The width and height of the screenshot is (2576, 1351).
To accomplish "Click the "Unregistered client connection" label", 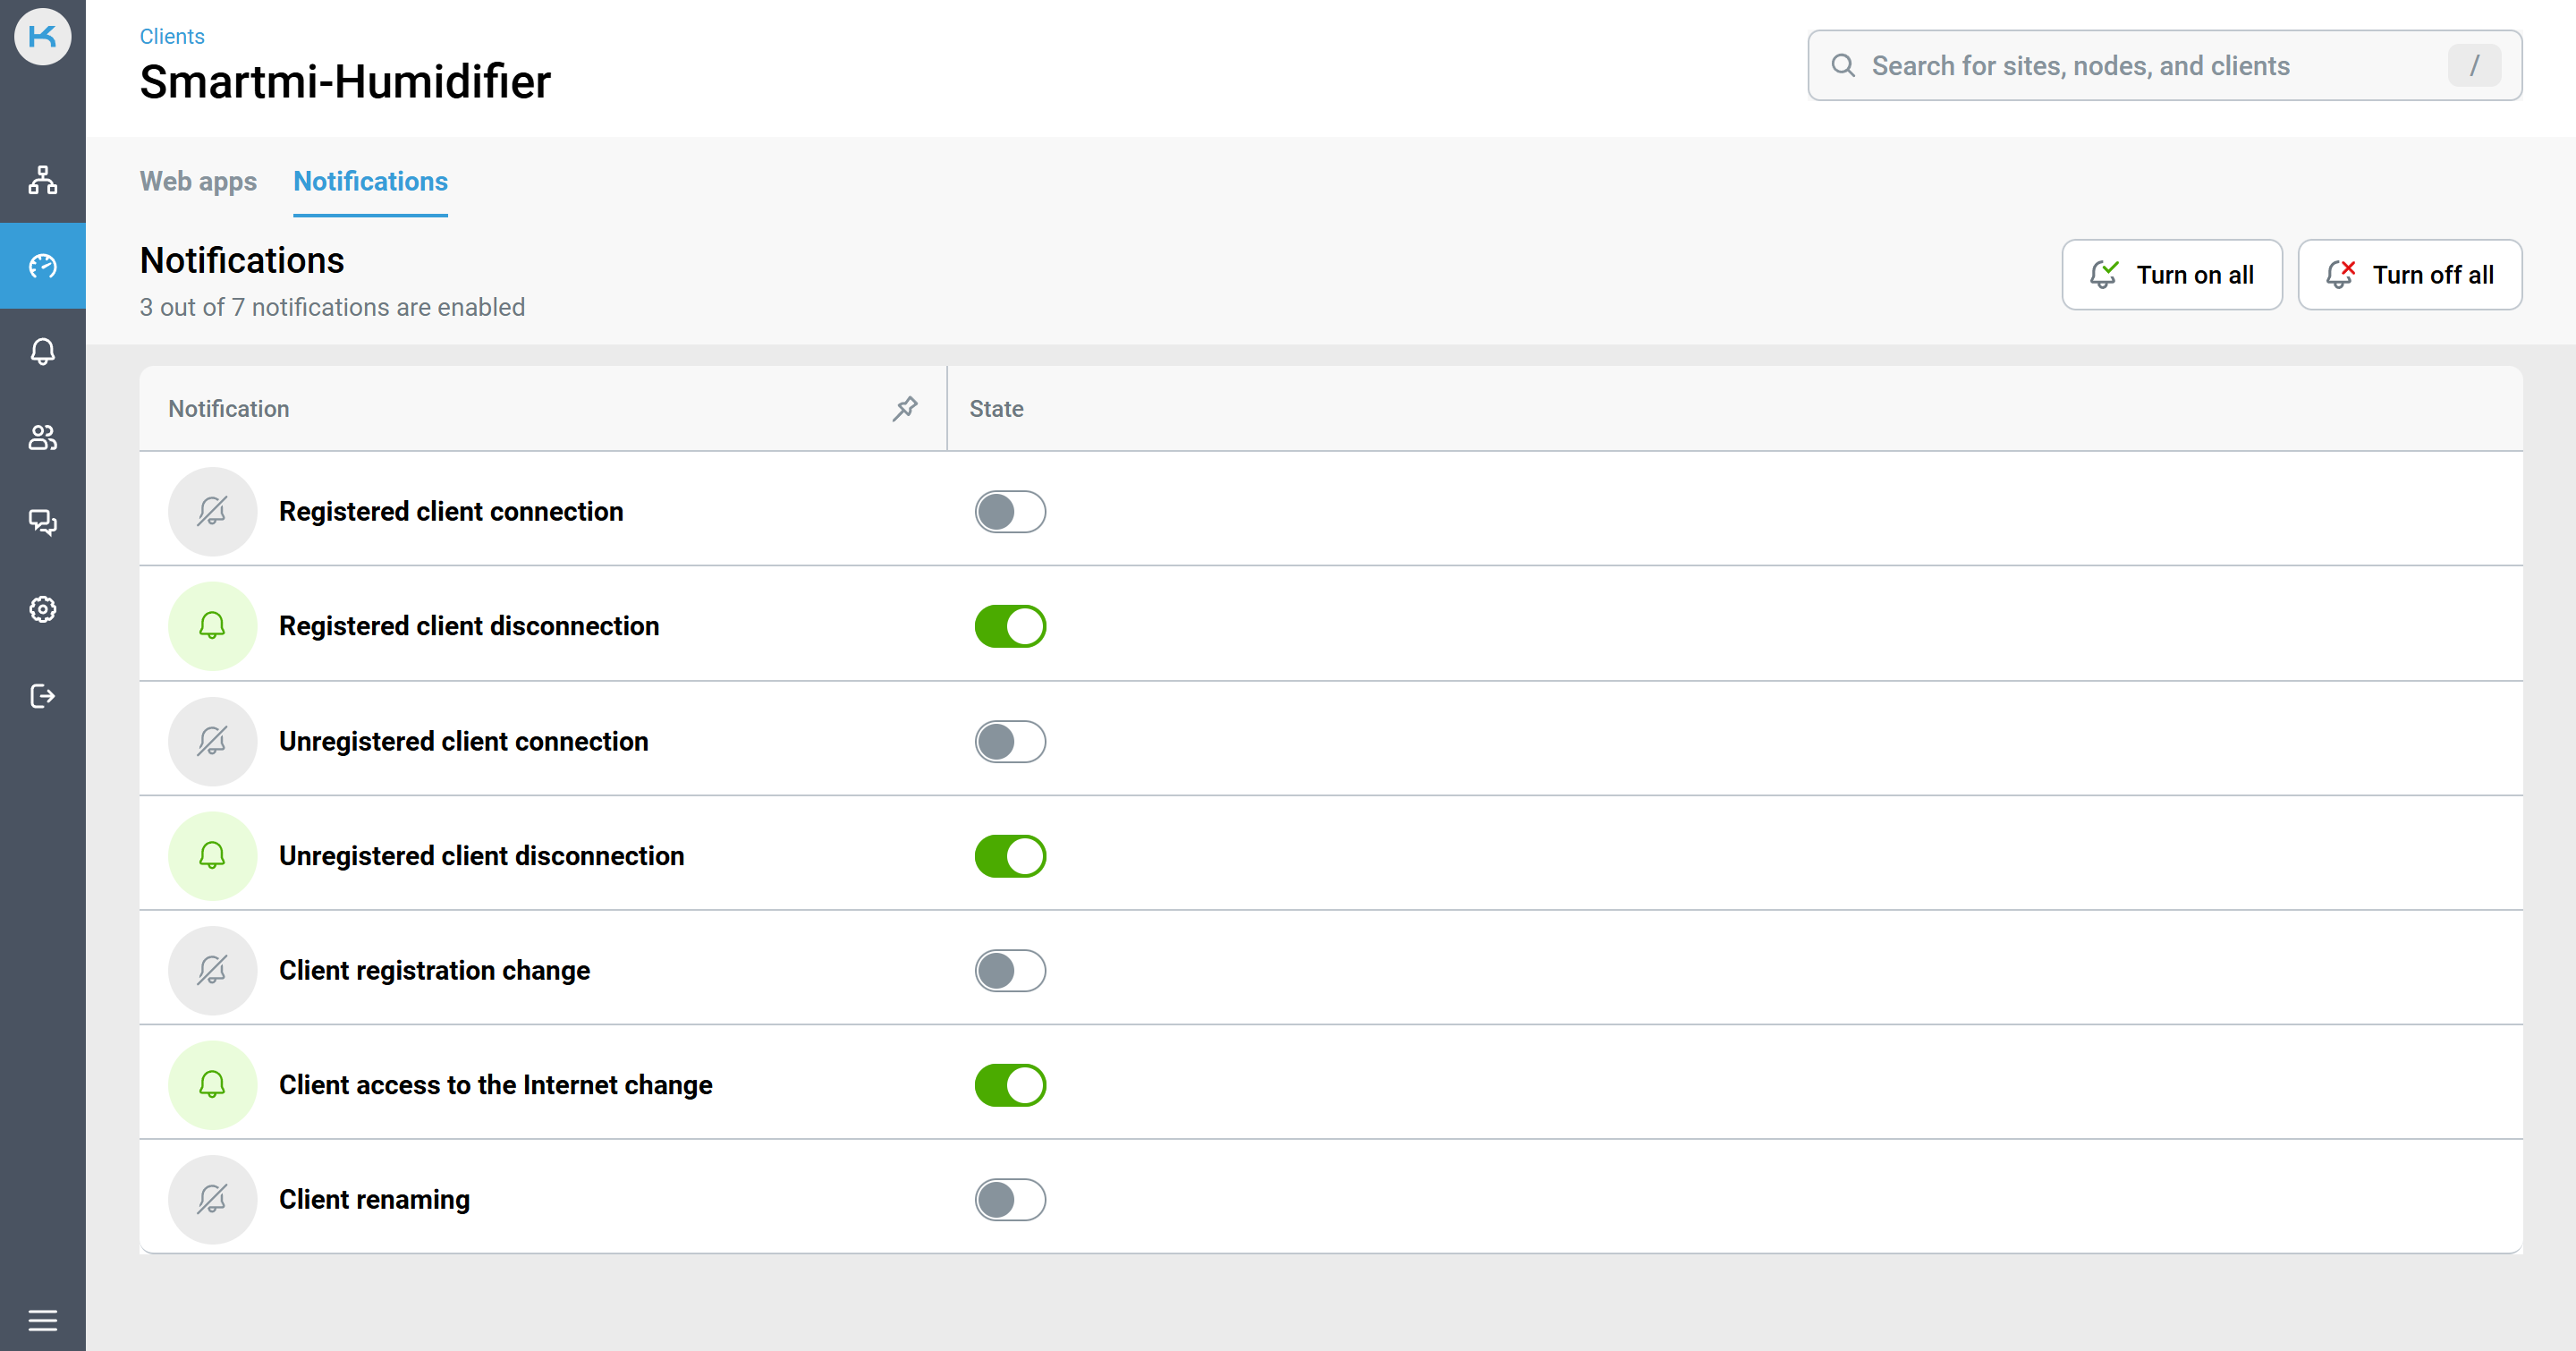I will click(464, 741).
